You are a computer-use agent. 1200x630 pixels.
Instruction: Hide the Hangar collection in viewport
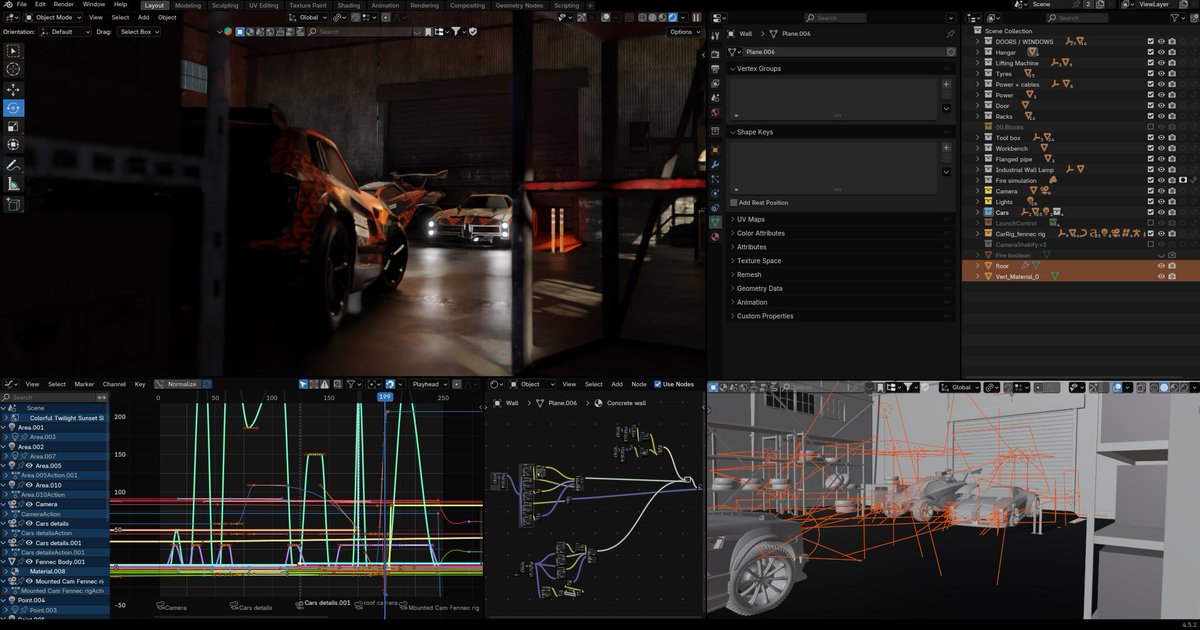click(x=1161, y=52)
